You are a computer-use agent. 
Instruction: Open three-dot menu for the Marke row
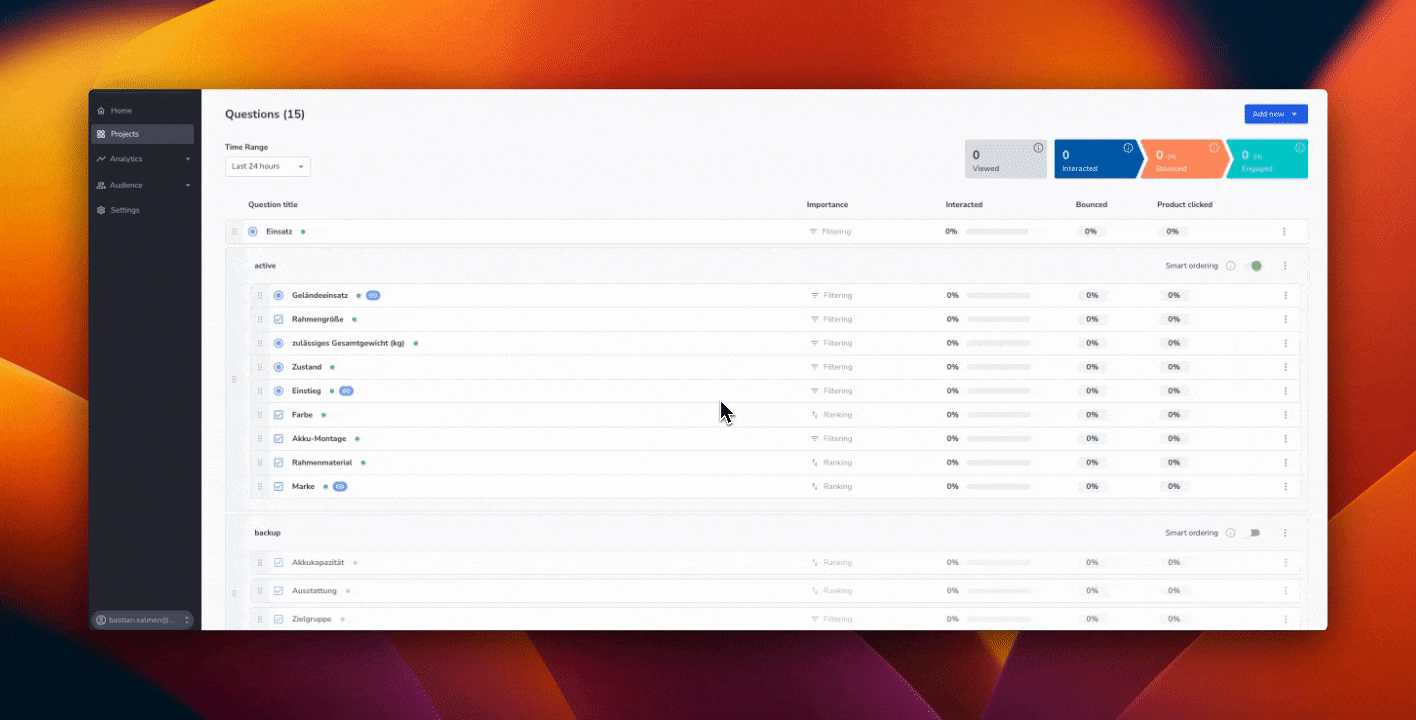pyautogui.click(x=1285, y=487)
